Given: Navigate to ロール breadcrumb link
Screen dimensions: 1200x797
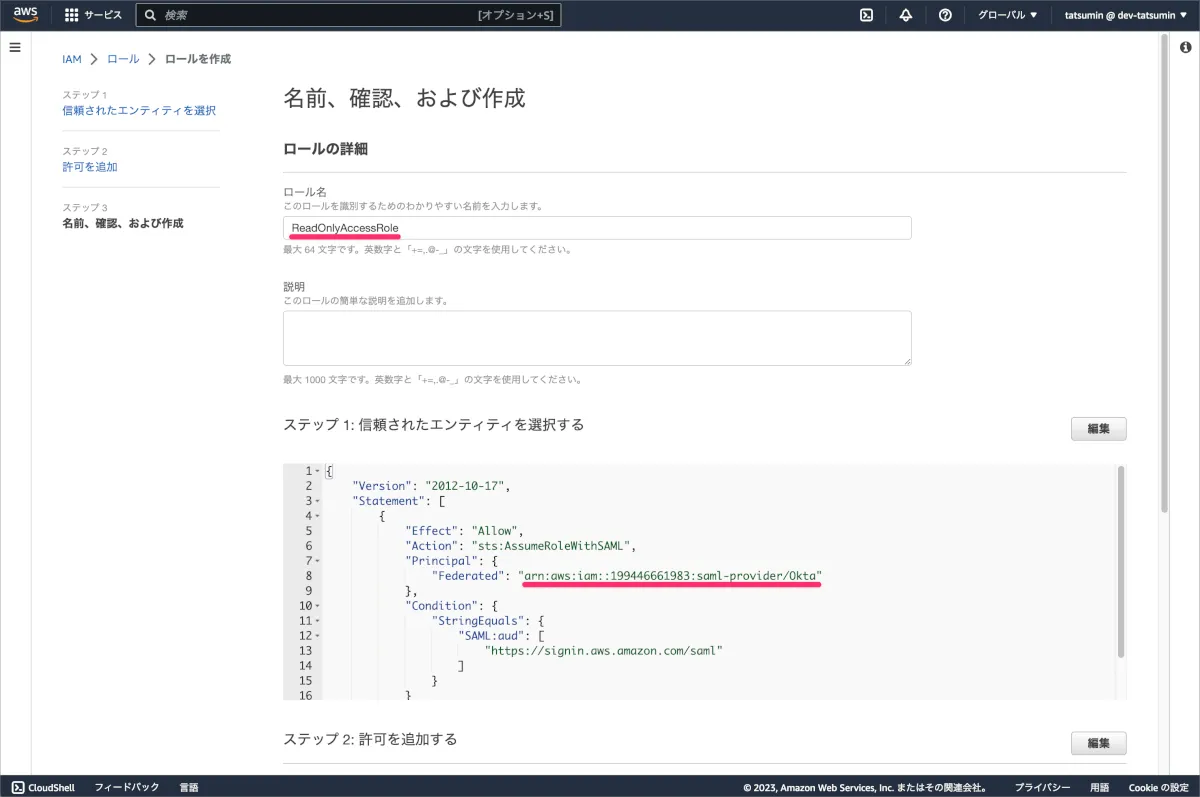Looking at the screenshot, I should point(123,59).
